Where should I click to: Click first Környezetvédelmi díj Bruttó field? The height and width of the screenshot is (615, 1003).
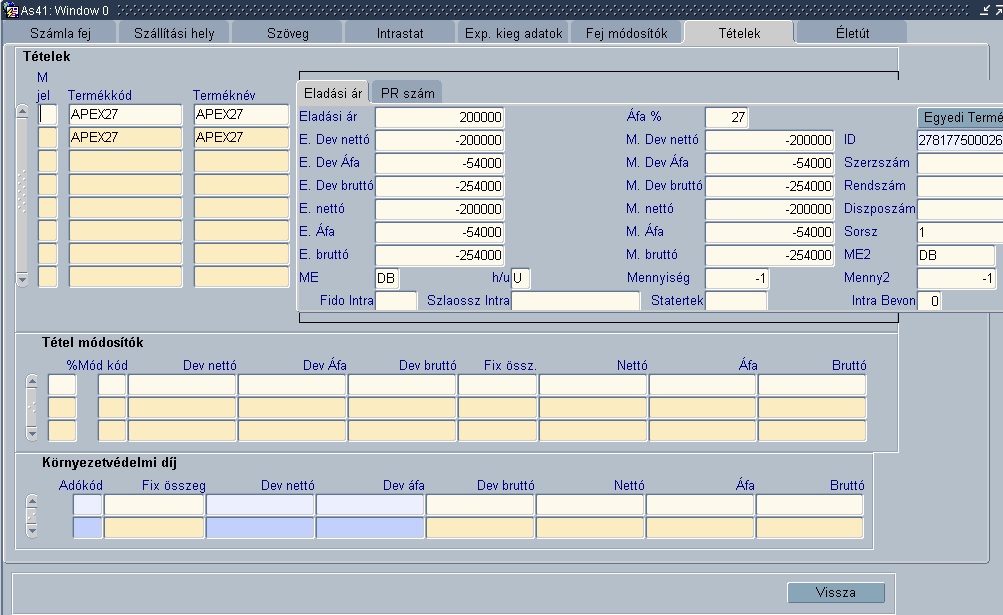click(x=810, y=505)
